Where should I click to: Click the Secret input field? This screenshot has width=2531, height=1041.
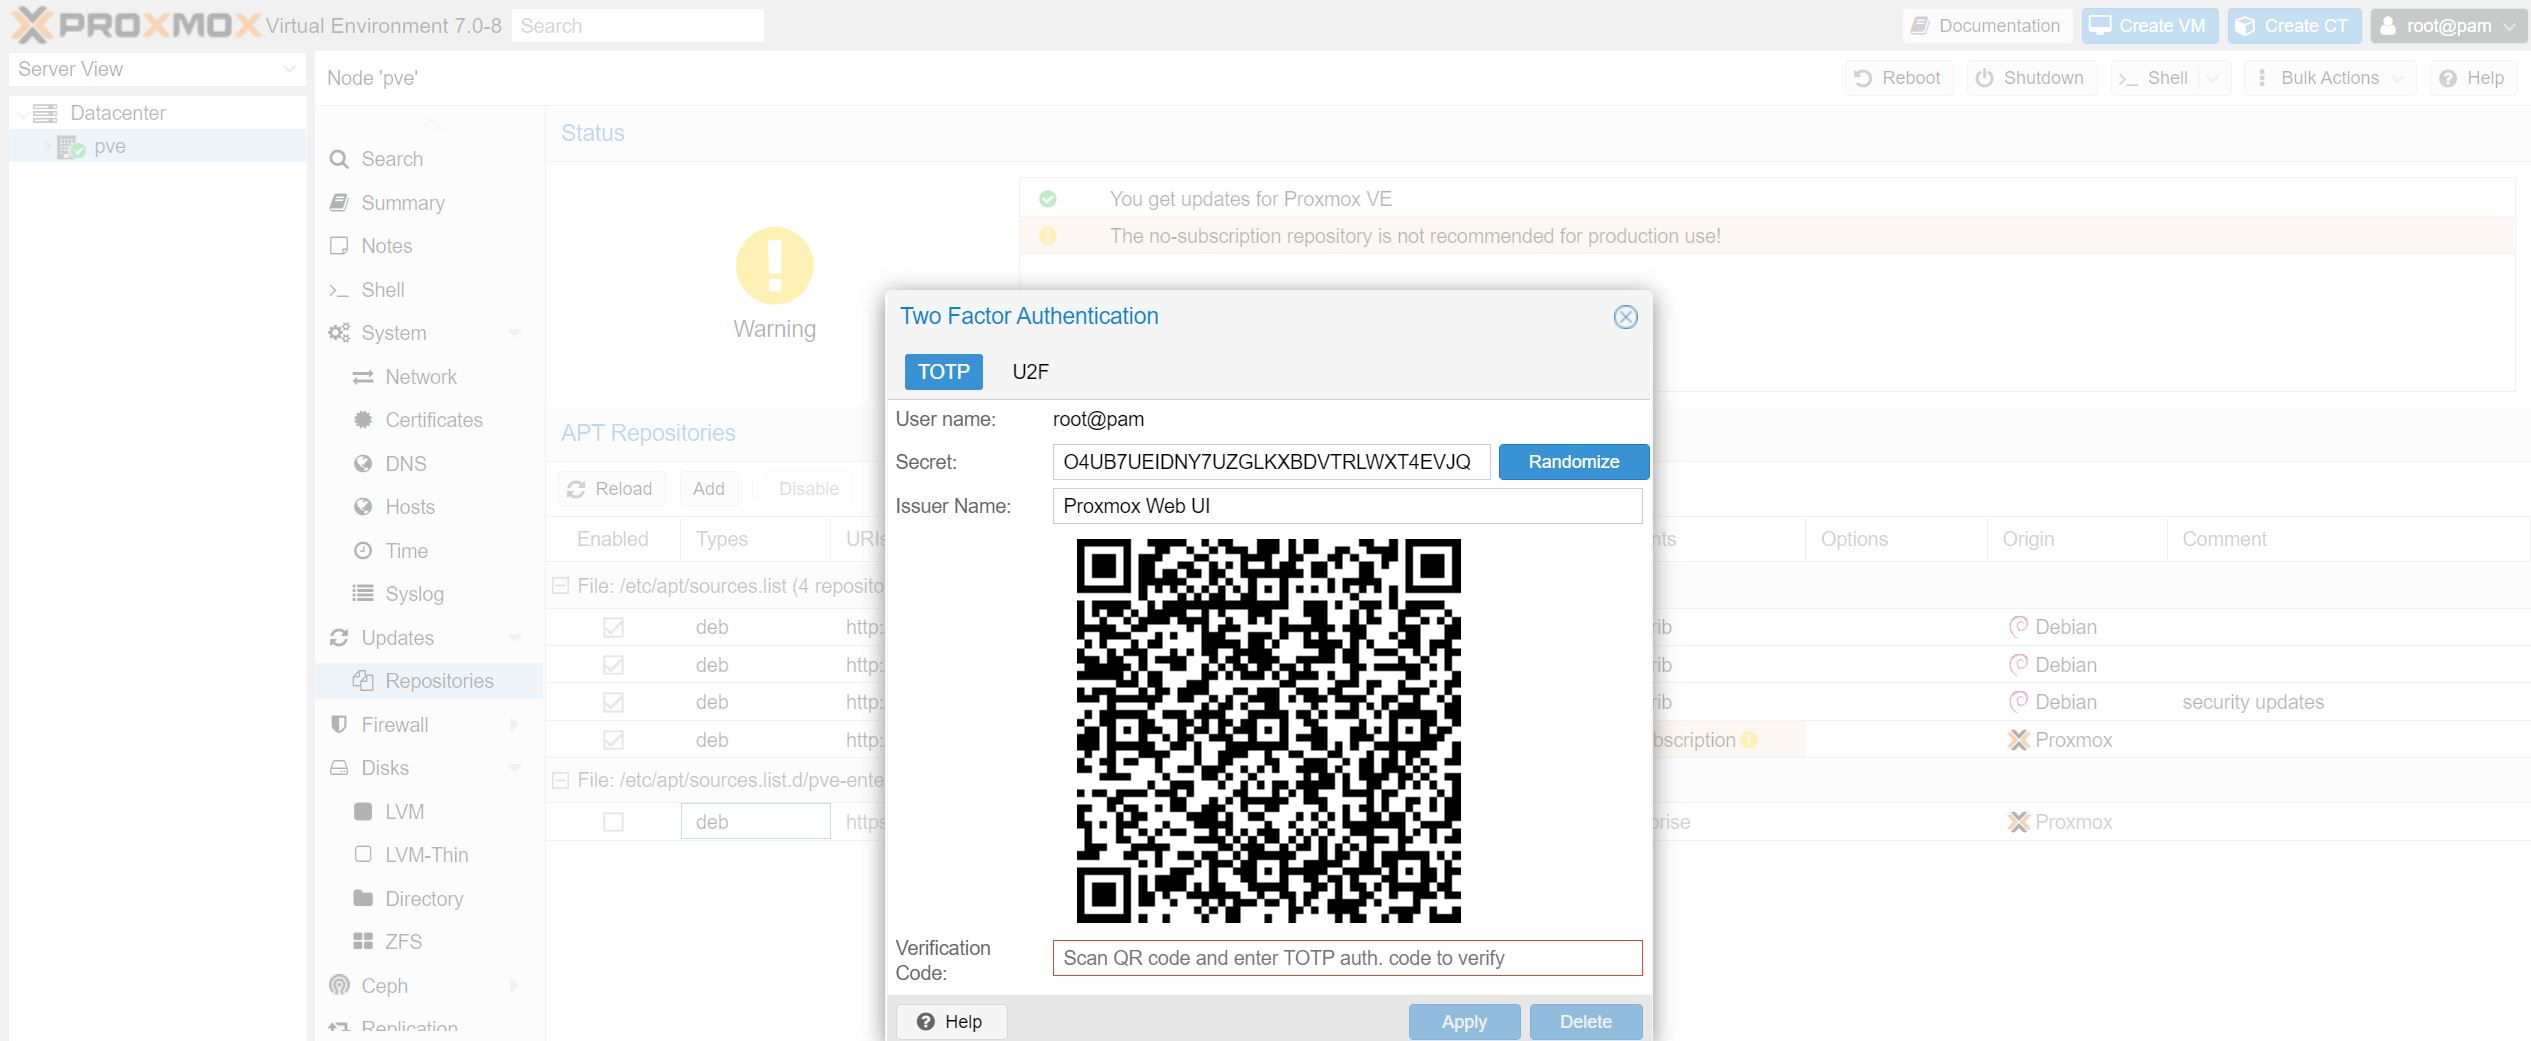1271,462
